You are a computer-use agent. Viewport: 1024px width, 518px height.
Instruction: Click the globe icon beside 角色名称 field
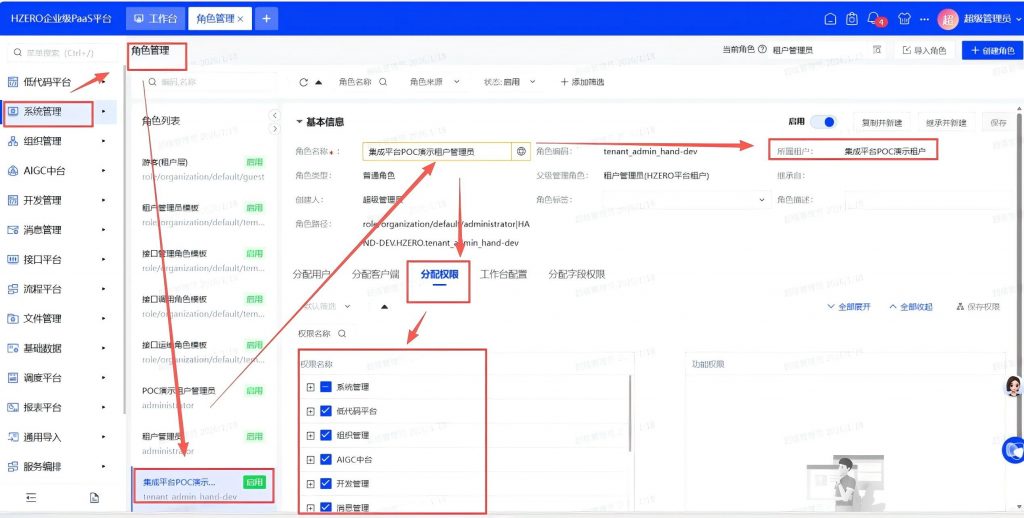coord(520,152)
